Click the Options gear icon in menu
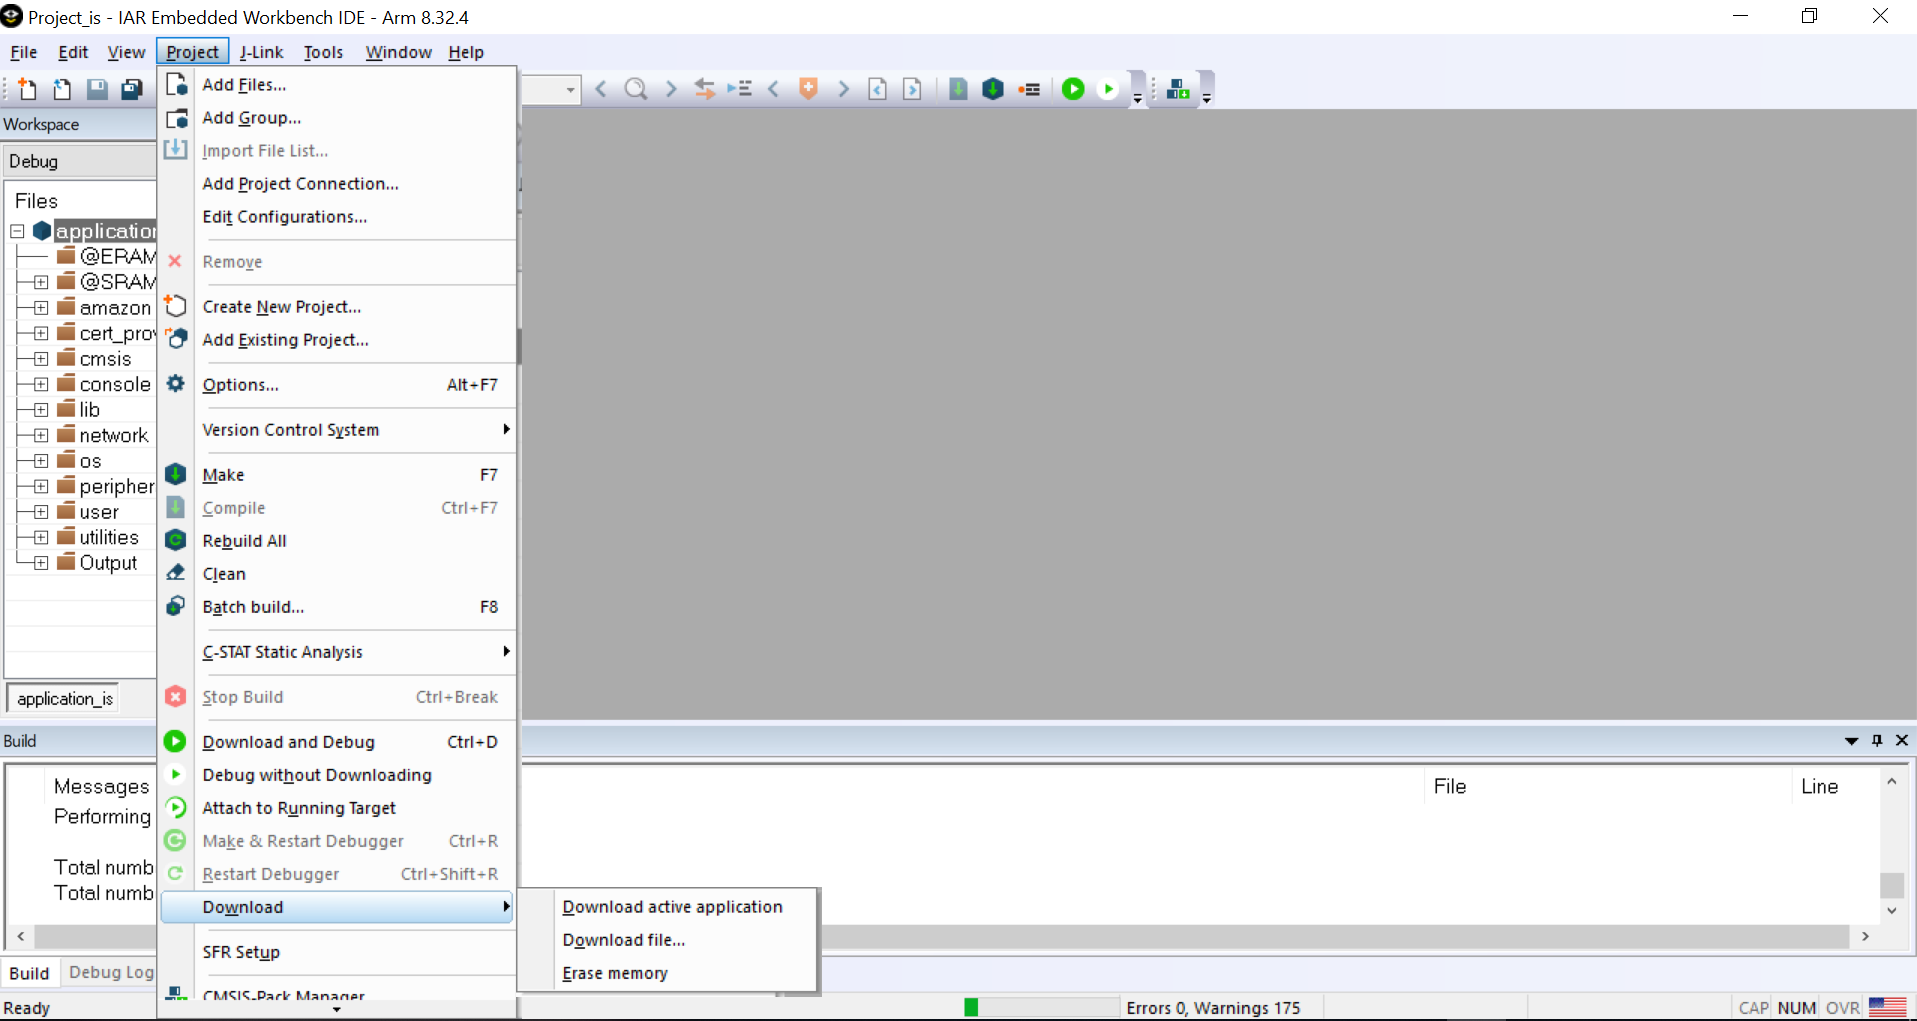The height and width of the screenshot is (1021, 1917). coord(176,383)
